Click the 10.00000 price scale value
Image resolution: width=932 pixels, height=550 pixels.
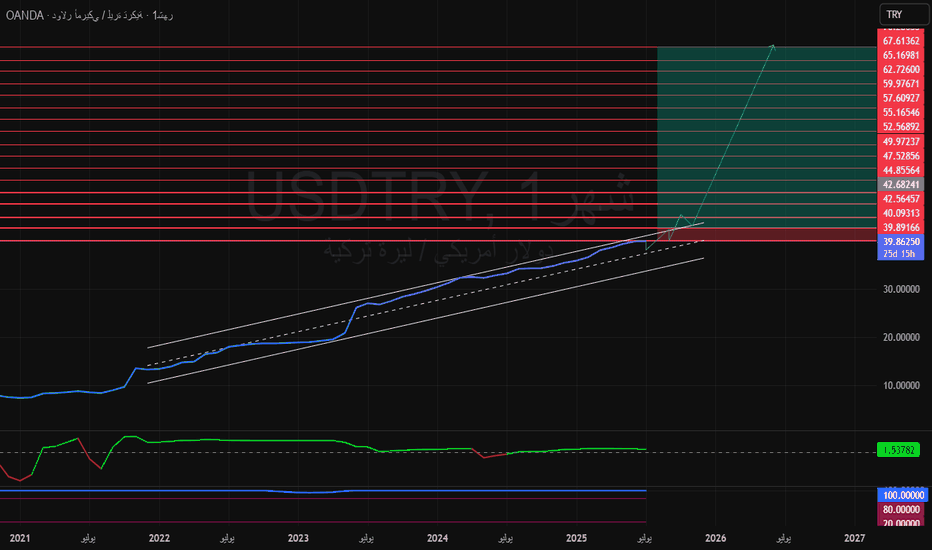click(x=901, y=385)
